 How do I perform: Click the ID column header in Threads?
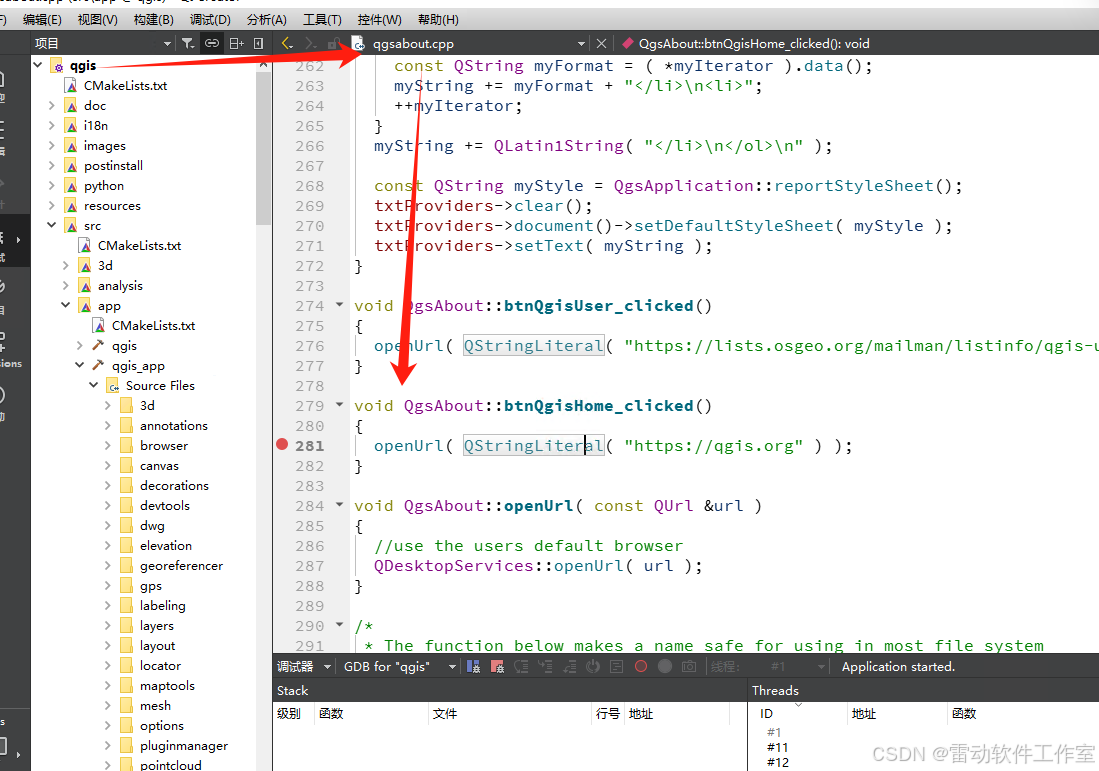(798, 714)
